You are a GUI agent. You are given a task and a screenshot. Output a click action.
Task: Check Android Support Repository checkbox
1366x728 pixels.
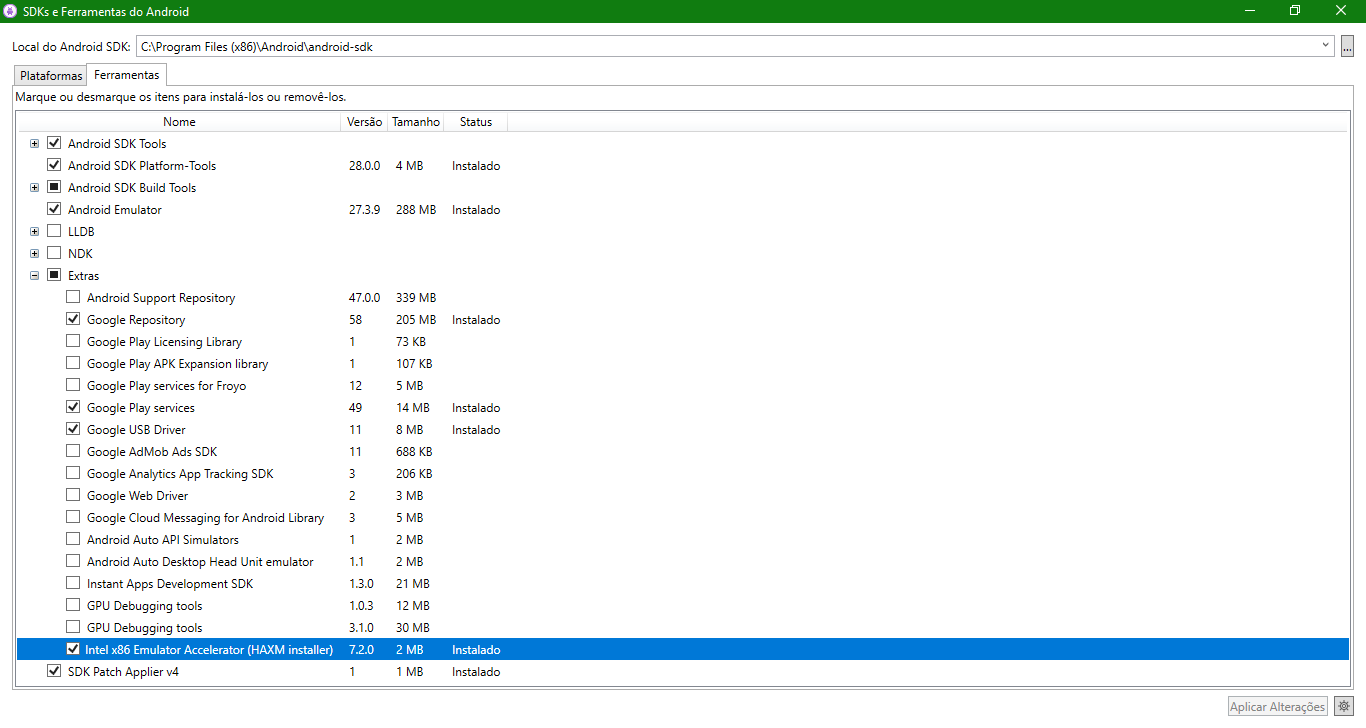73,297
